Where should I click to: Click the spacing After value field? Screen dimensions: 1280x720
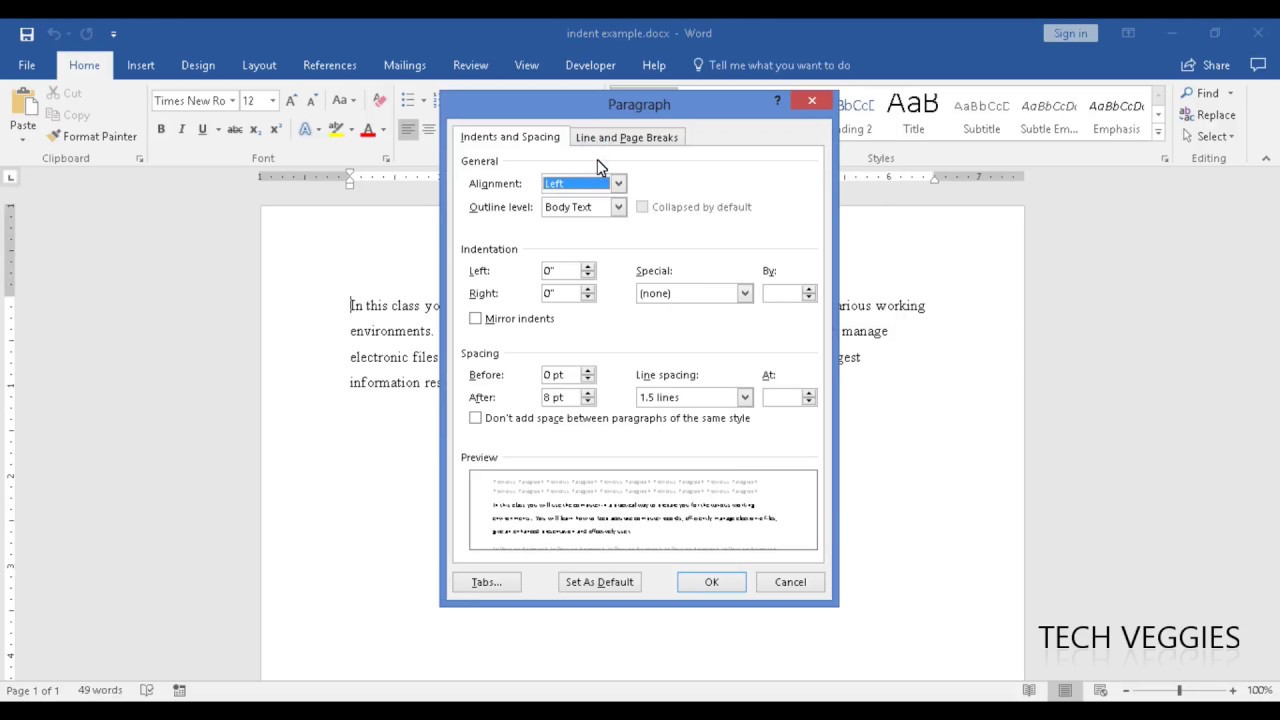[560, 397]
